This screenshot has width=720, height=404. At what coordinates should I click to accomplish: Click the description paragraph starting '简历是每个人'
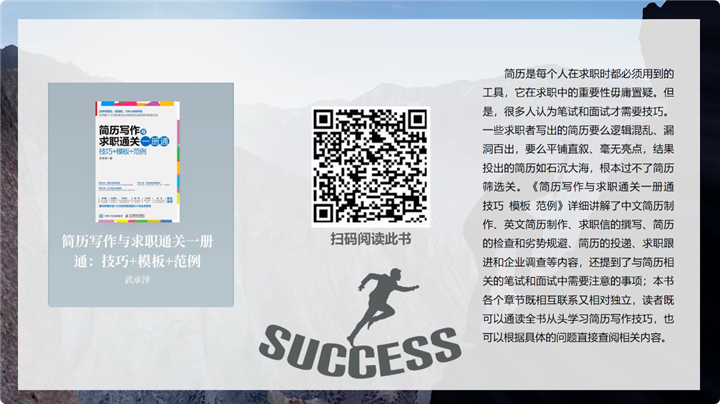tap(578, 206)
